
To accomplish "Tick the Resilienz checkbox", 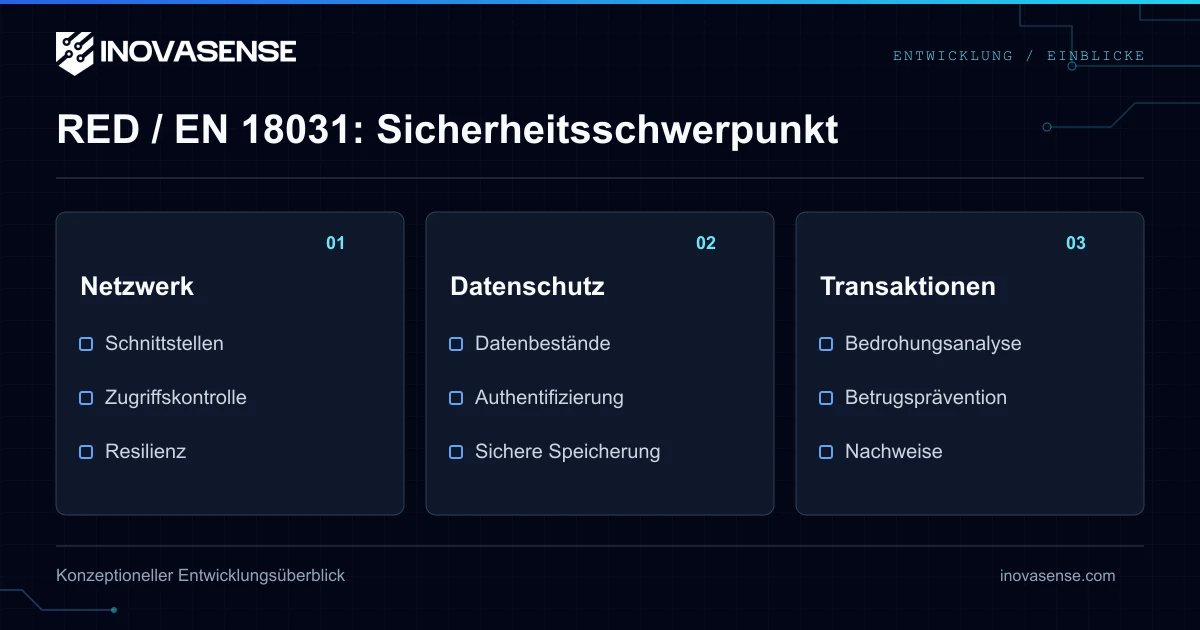I will (x=86, y=452).
